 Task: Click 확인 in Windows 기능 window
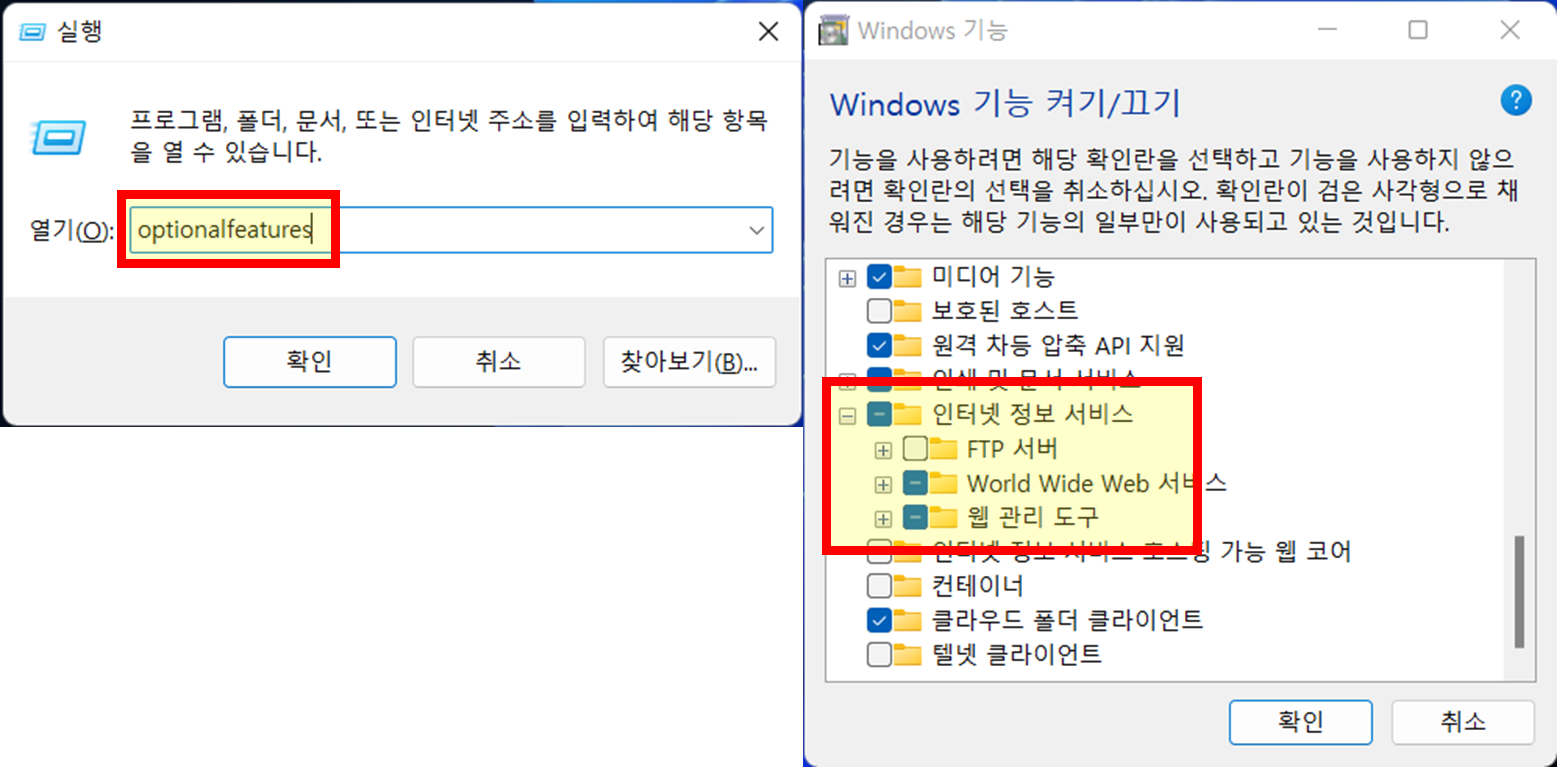[x=1301, y=722]
